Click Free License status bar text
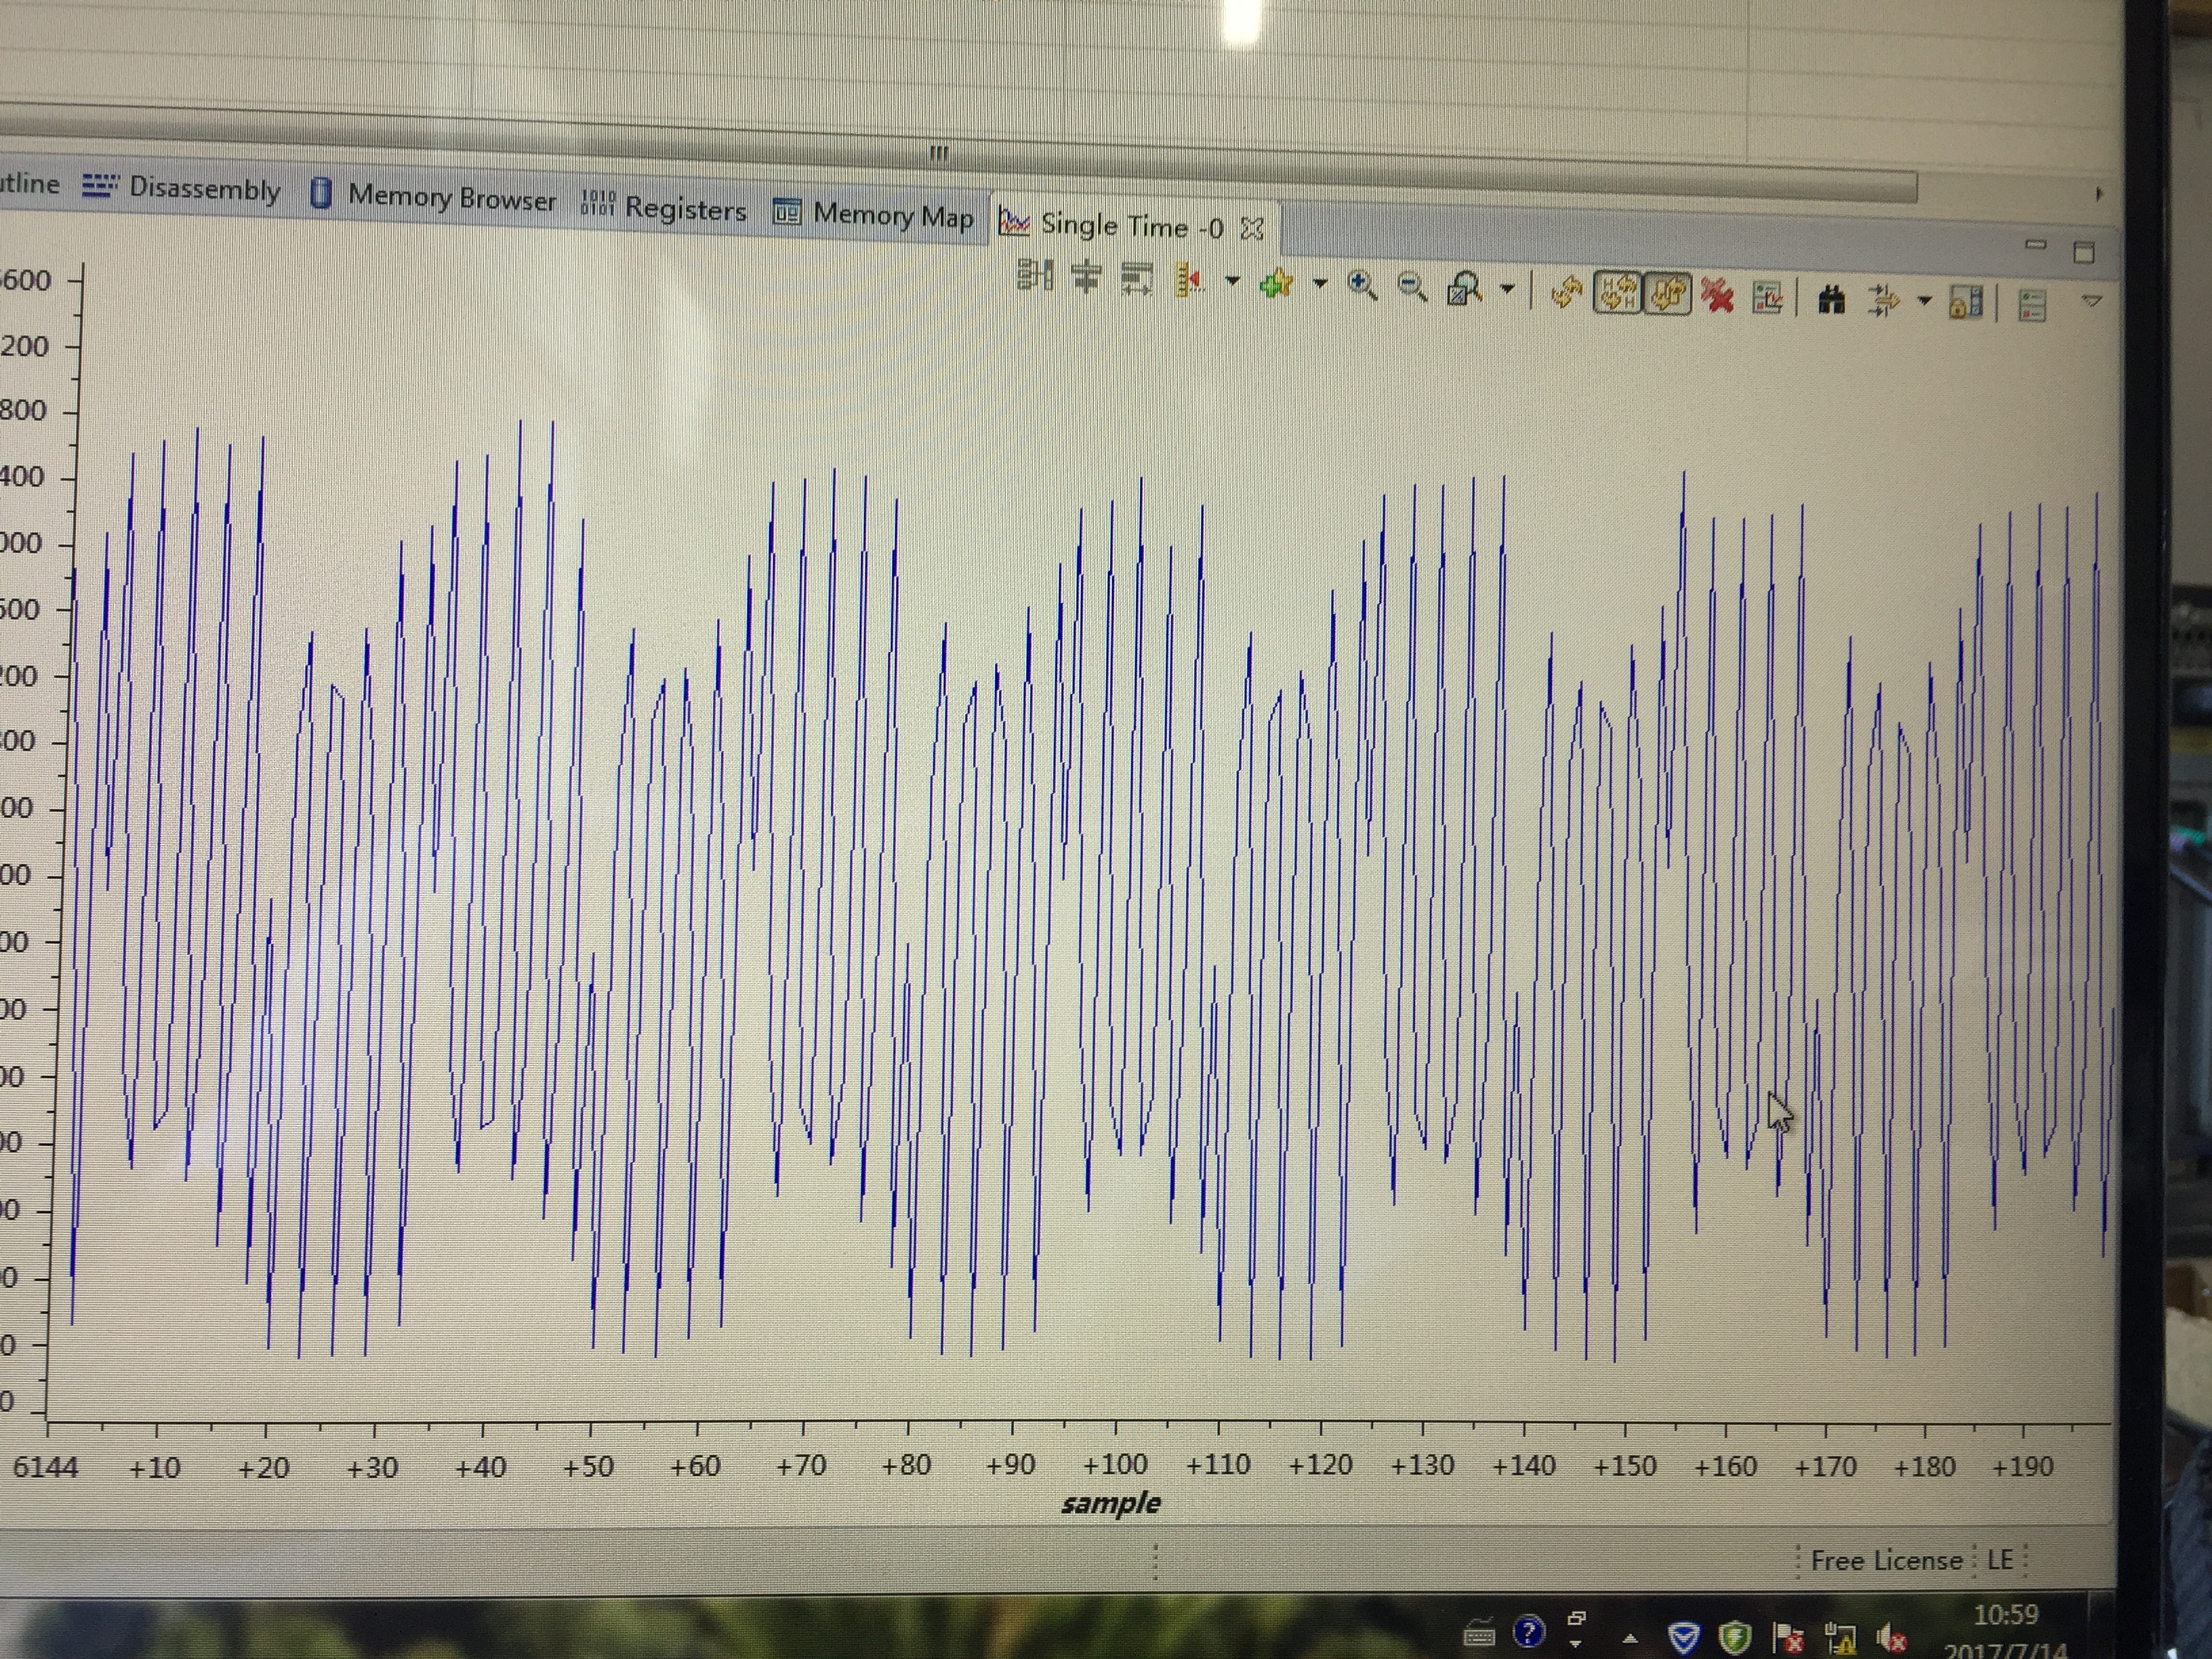The height and width of the screenshot is (1659, 2212). coord(1886,1560)
